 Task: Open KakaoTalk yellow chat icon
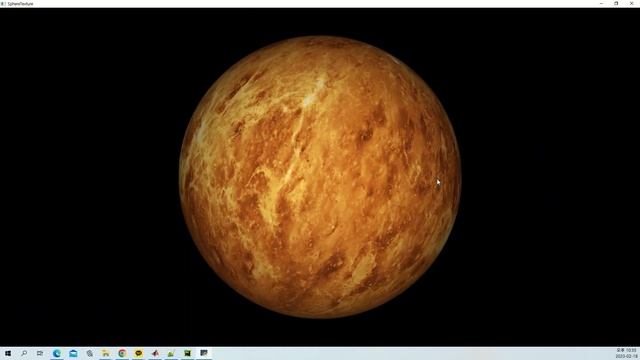click(x=138, y=353)
